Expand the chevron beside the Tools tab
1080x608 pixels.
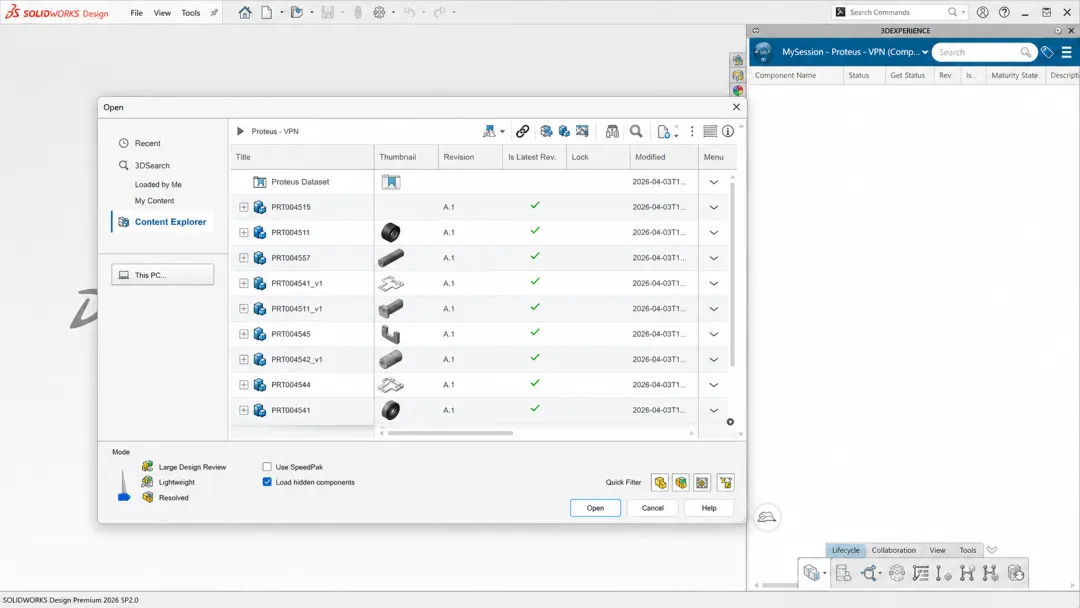(x=992, y=550)
